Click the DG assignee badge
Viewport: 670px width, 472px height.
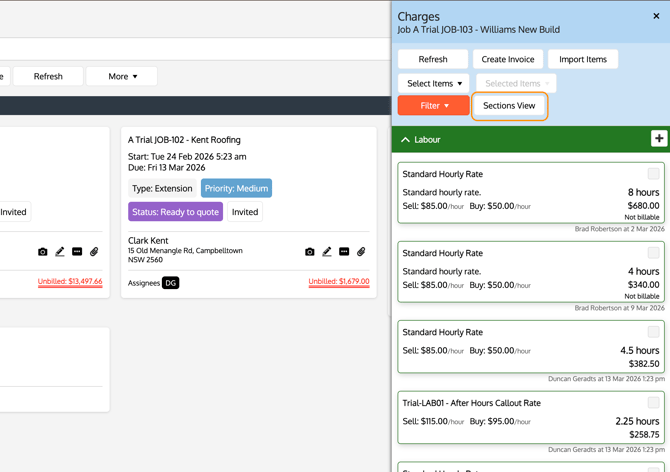[x=171, y=283]
